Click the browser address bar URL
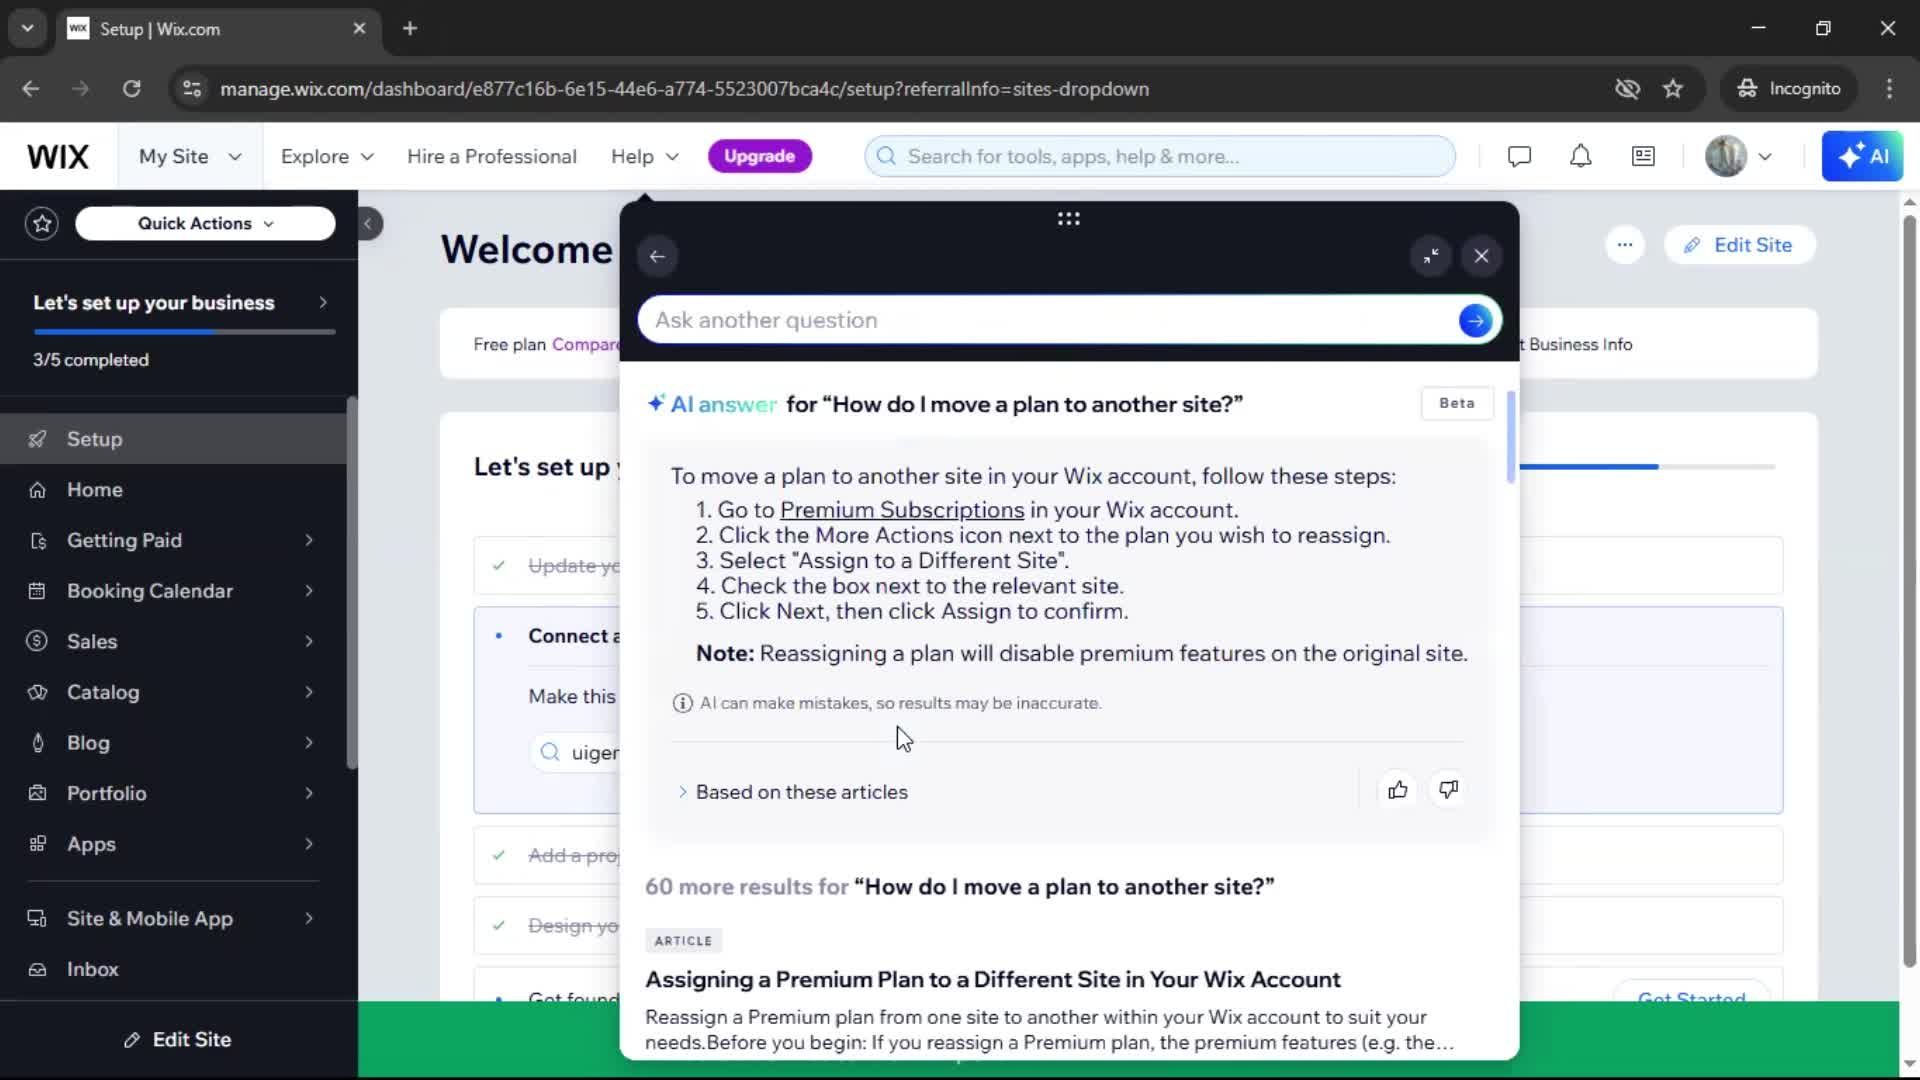 coord(684,89)
